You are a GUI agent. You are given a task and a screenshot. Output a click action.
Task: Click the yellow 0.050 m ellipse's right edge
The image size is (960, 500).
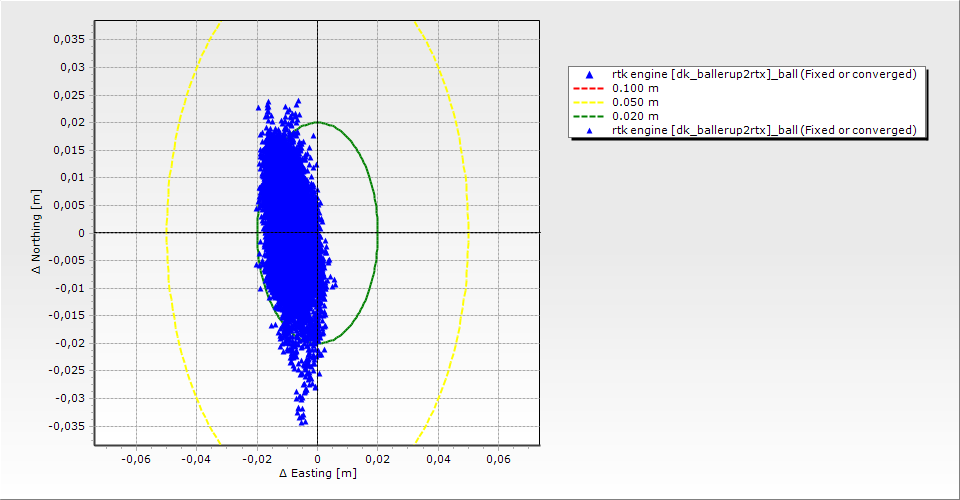pyautogui.click(x=468, y=232)
